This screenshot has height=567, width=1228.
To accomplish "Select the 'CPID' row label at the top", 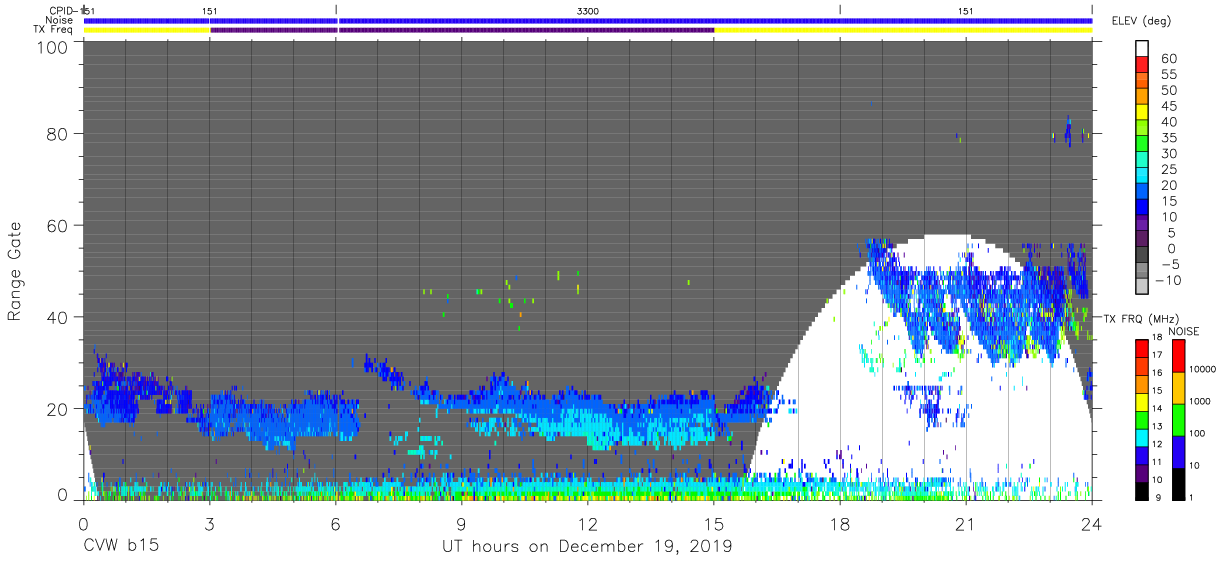I will click(62, 10).
